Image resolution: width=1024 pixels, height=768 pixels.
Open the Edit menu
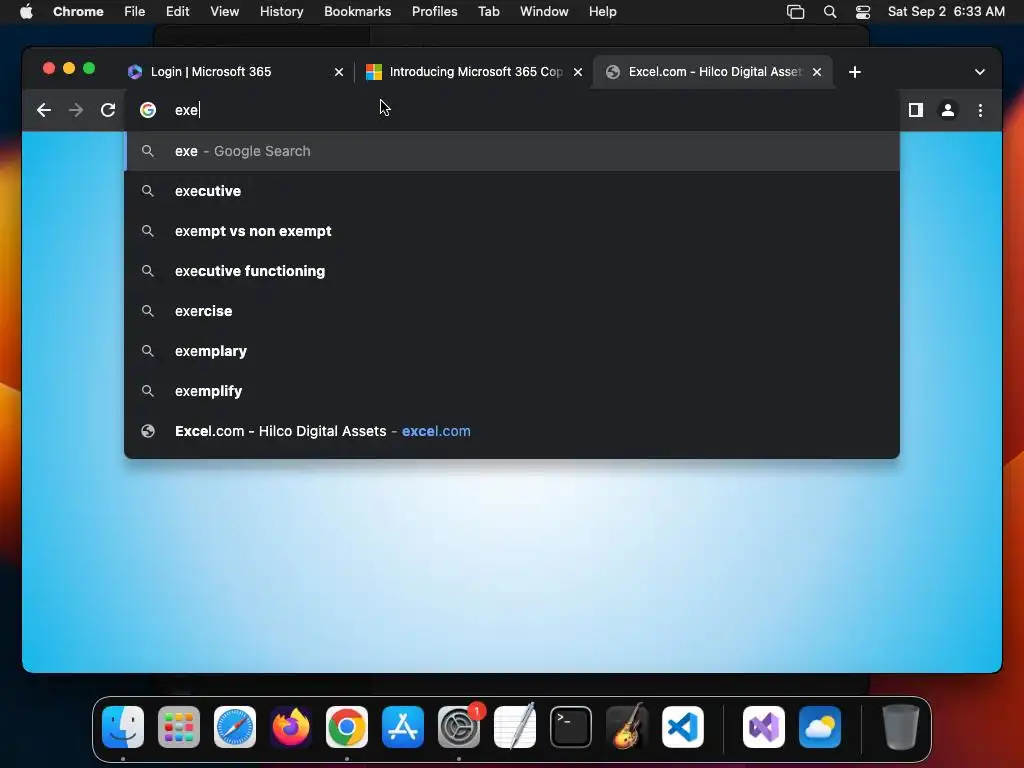177,12
